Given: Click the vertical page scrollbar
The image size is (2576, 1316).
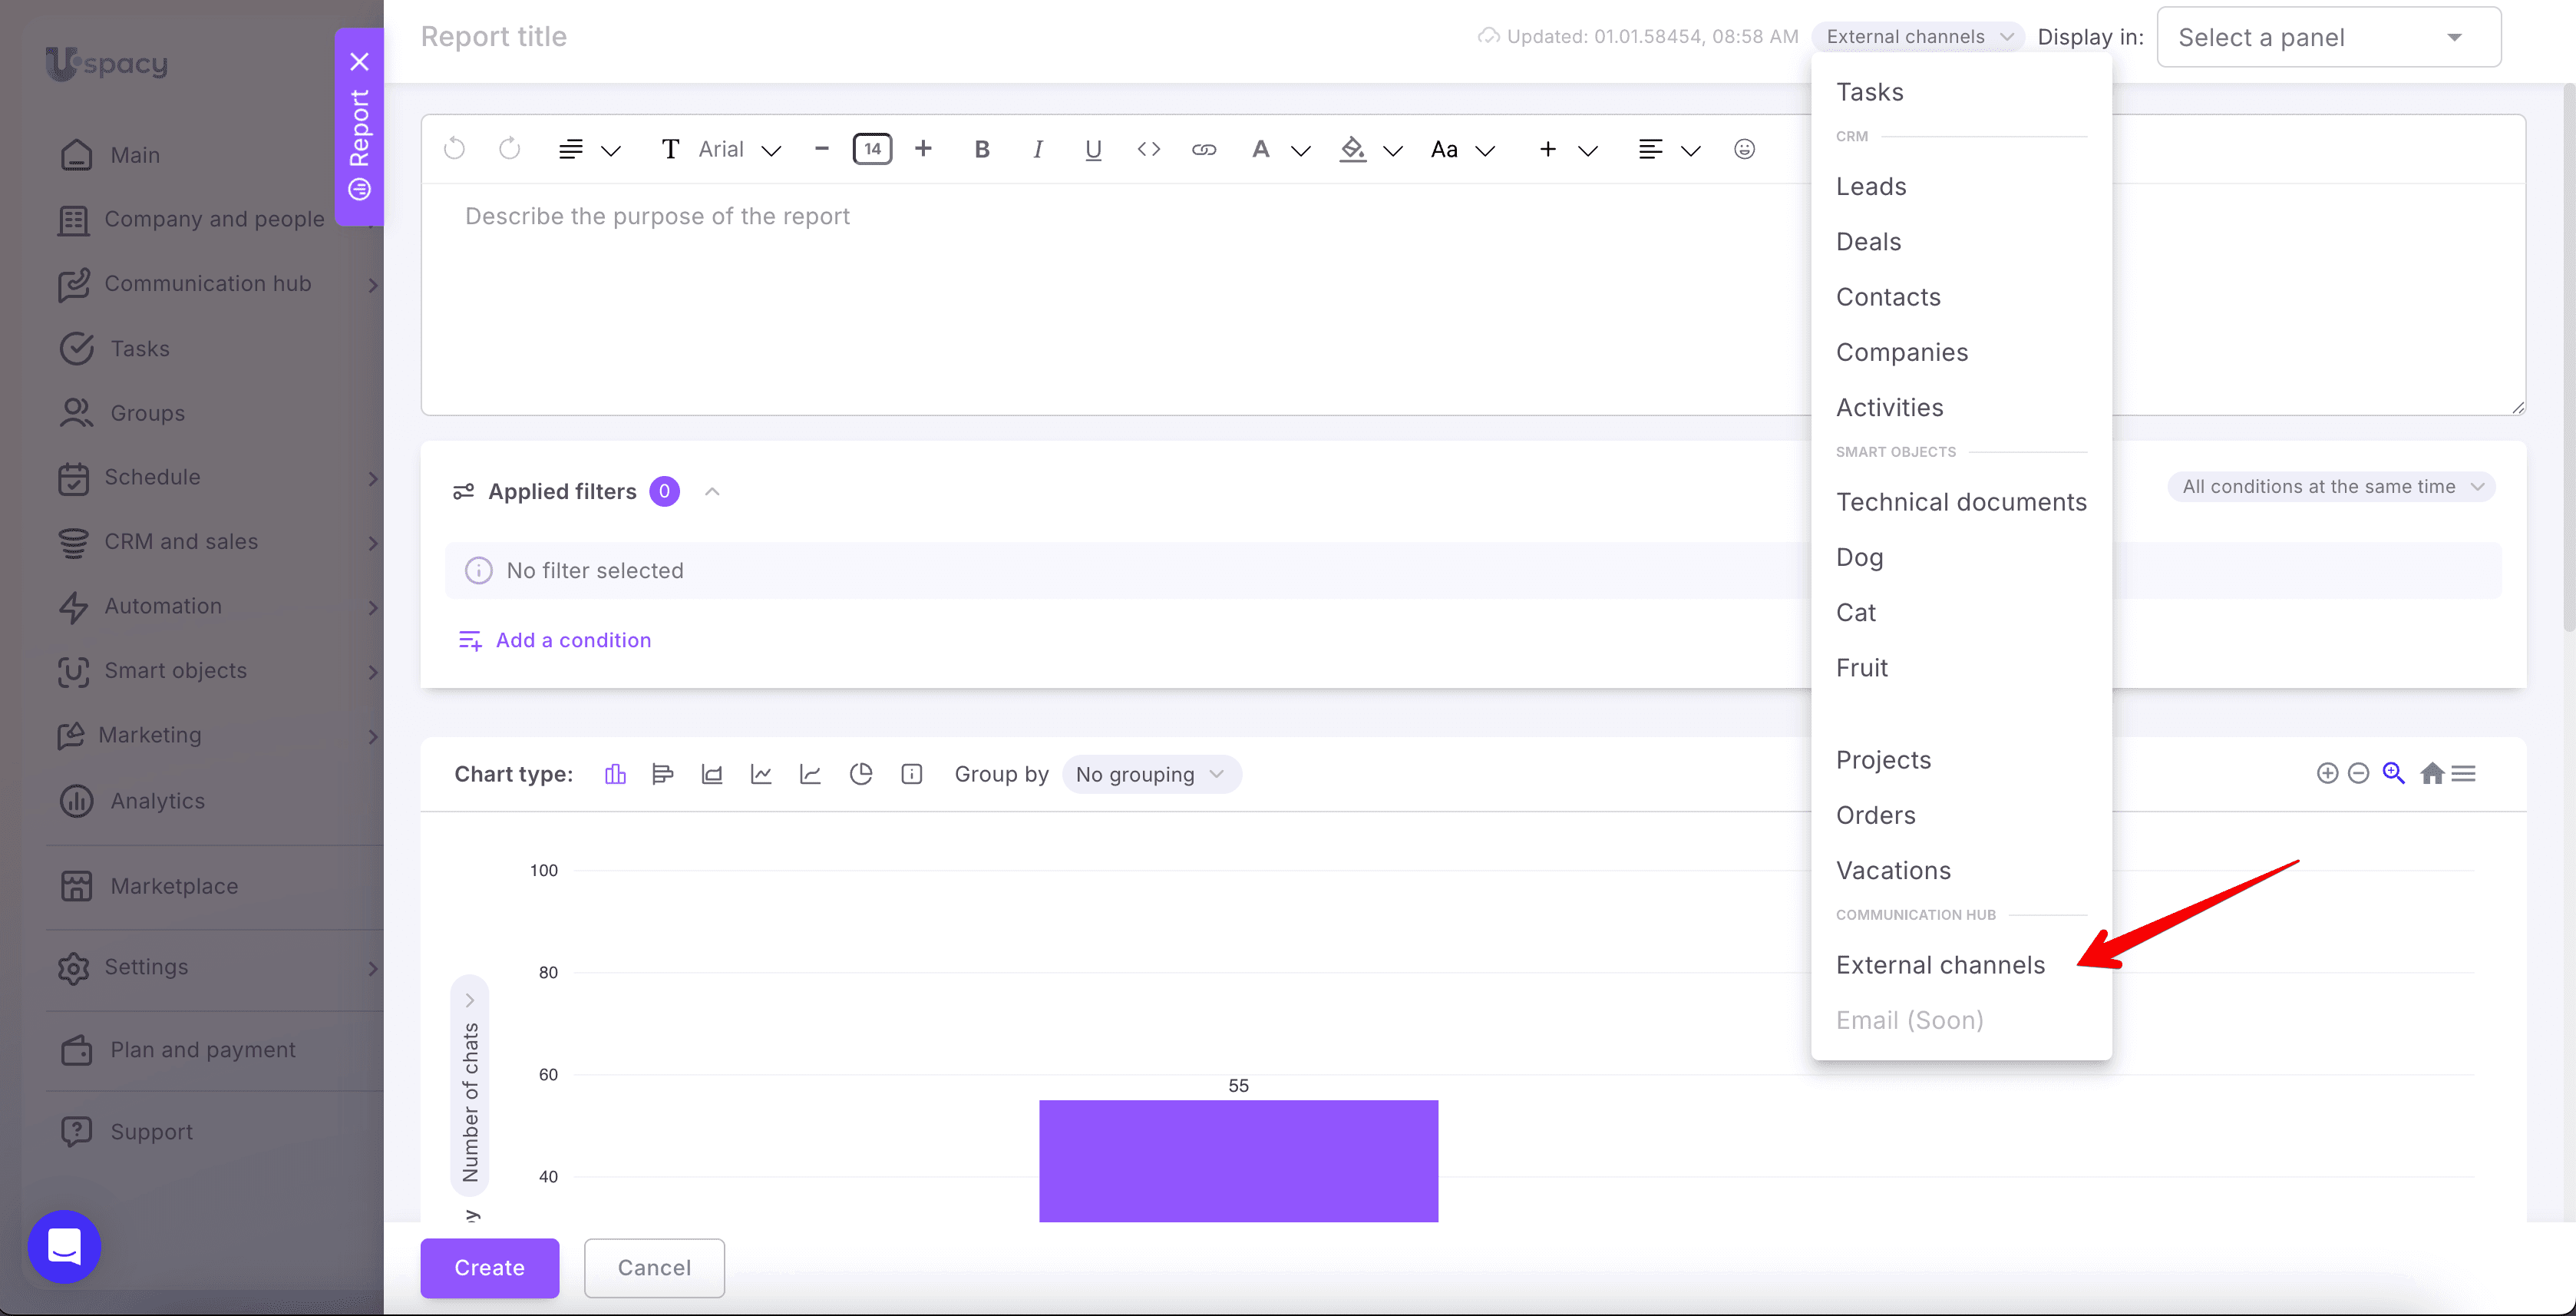Looking at the screenshot, I should point(2569,356).
